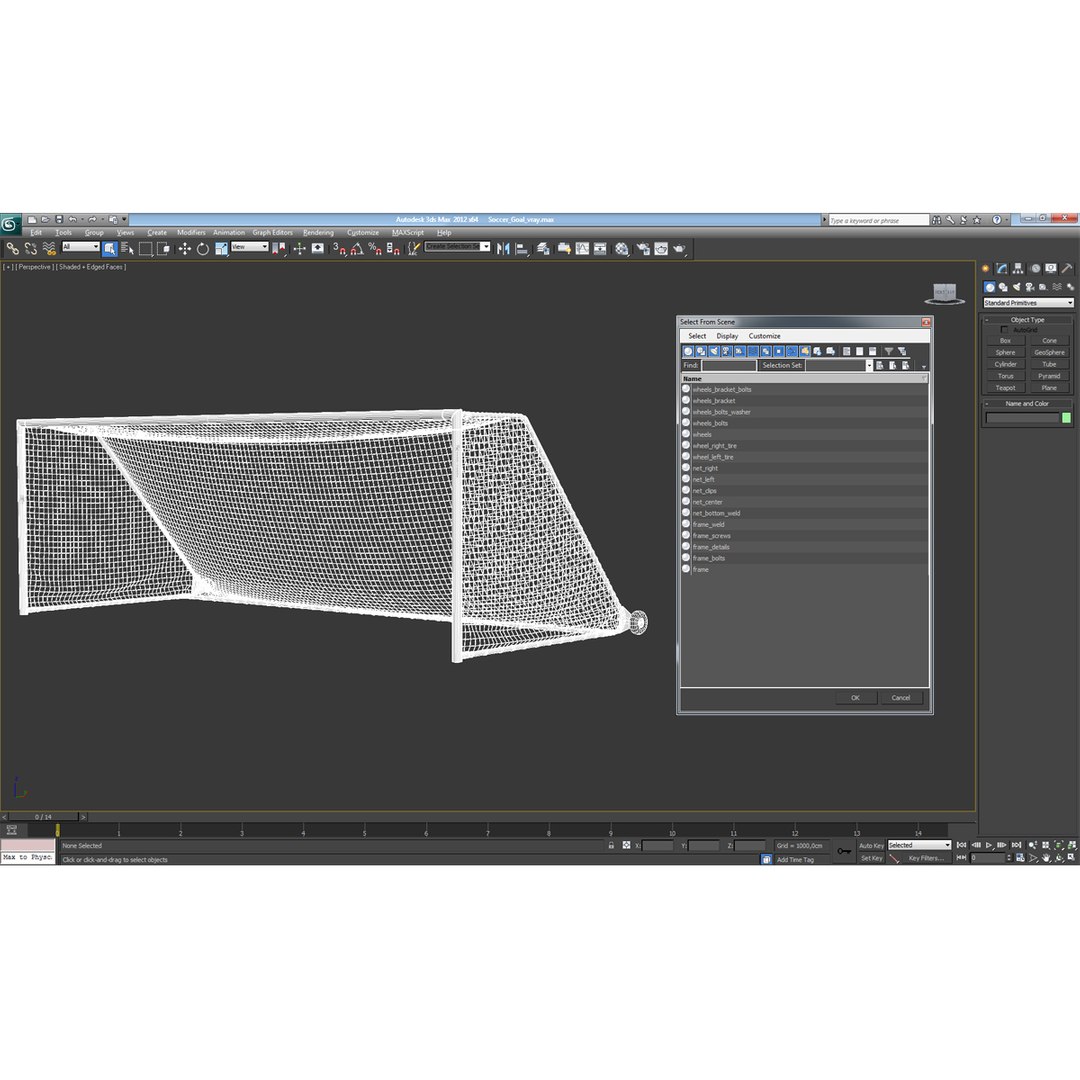Open the Quick Access toolbar dropdown arrow
1080x1080 pixels.
pyautogui.click(x=125, y=220)
